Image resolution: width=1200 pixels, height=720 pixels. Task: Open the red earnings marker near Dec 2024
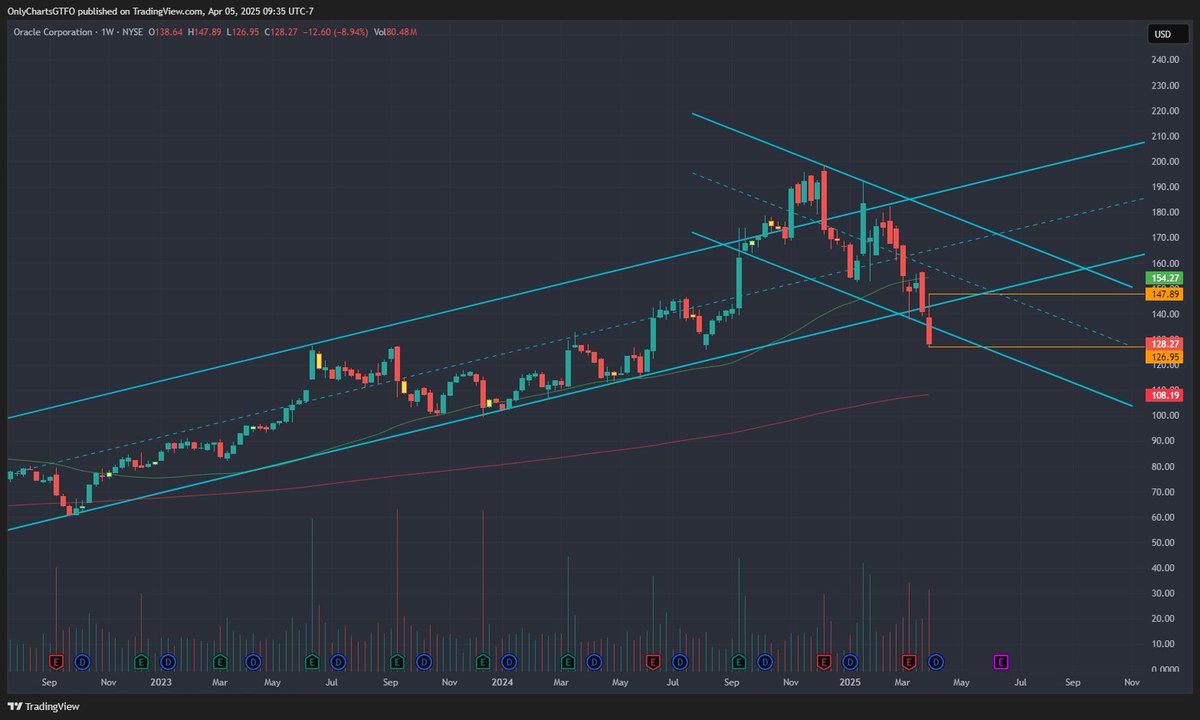[824, 661]
